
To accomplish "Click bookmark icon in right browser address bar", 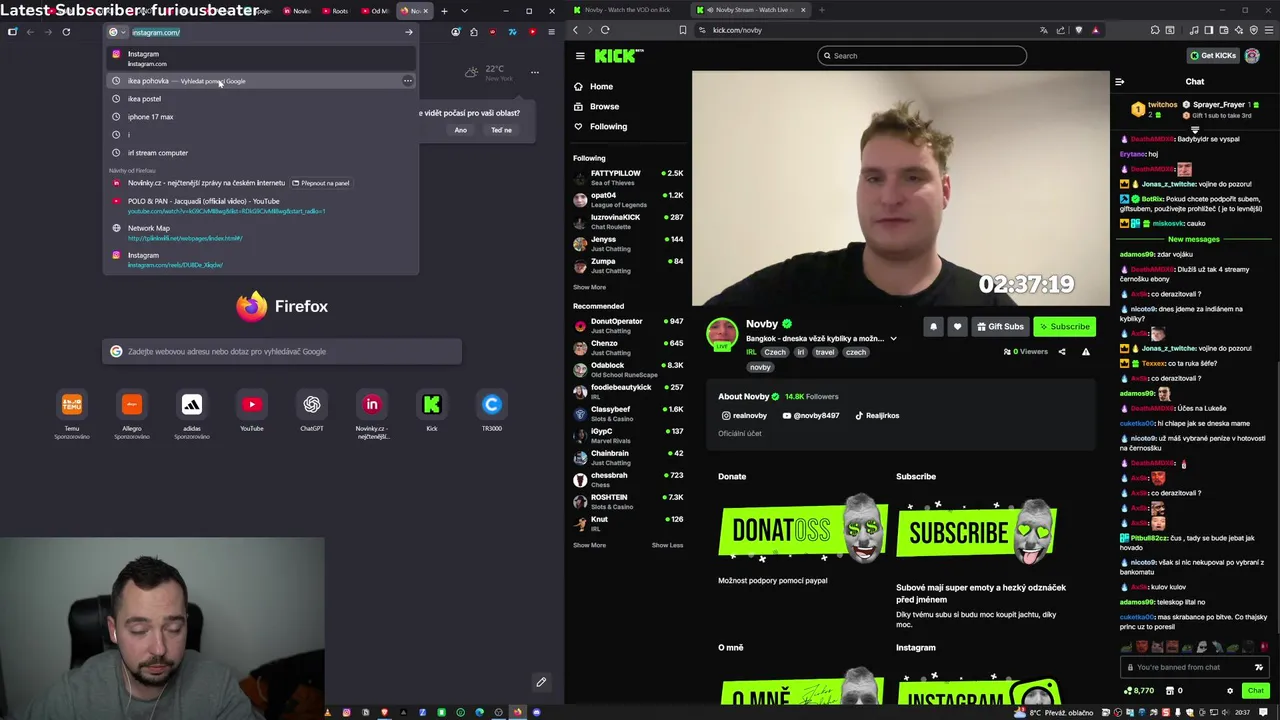I will pos(683,30).
